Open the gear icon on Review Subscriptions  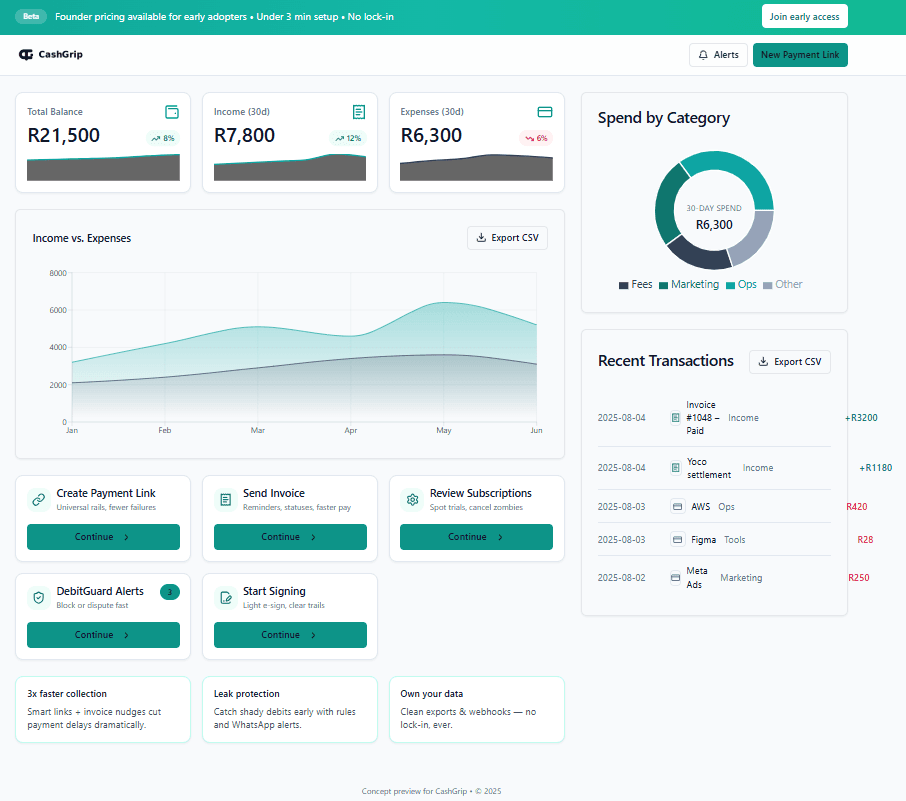(411, 498)
